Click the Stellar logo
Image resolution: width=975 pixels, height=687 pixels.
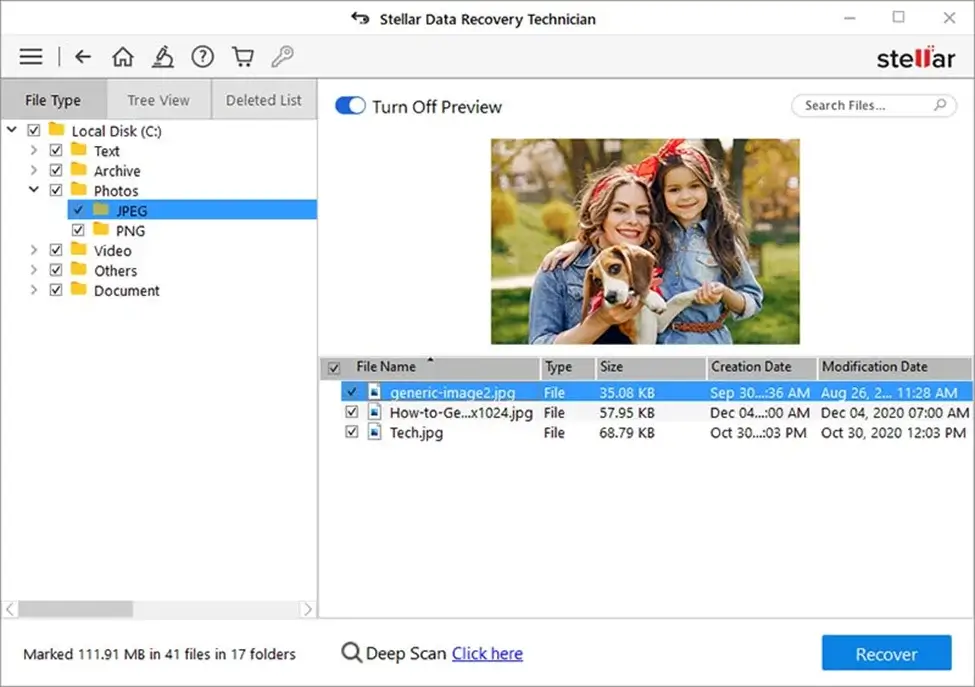click(918, 57)
